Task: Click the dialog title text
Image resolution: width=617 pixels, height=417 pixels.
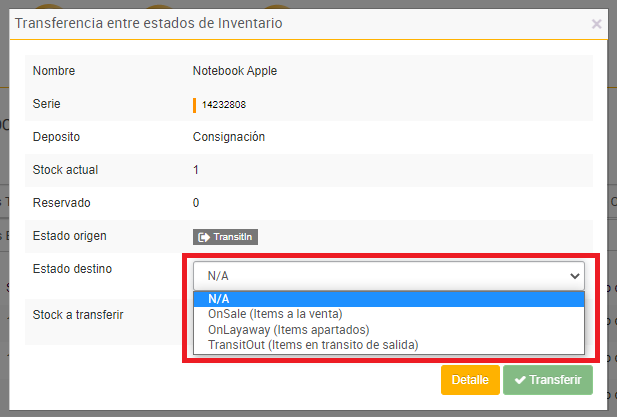Action: pos(148,22)
